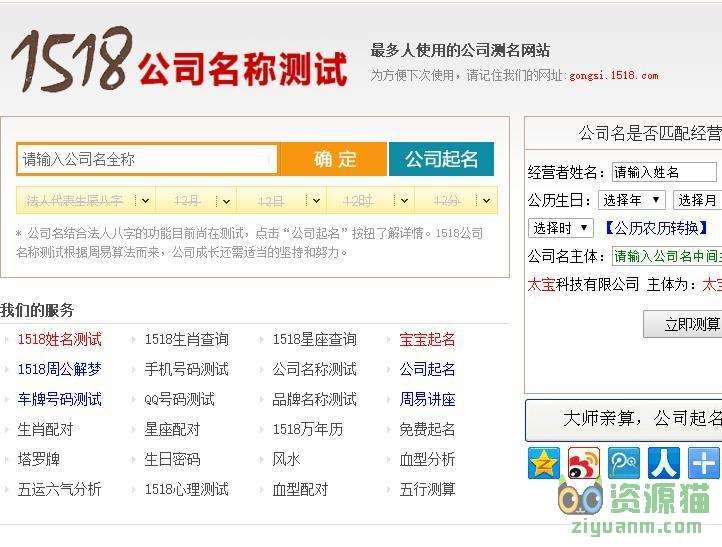Click the QQ Zone star share icon
Screen dimensions: 722x547
tap(544, 463)
